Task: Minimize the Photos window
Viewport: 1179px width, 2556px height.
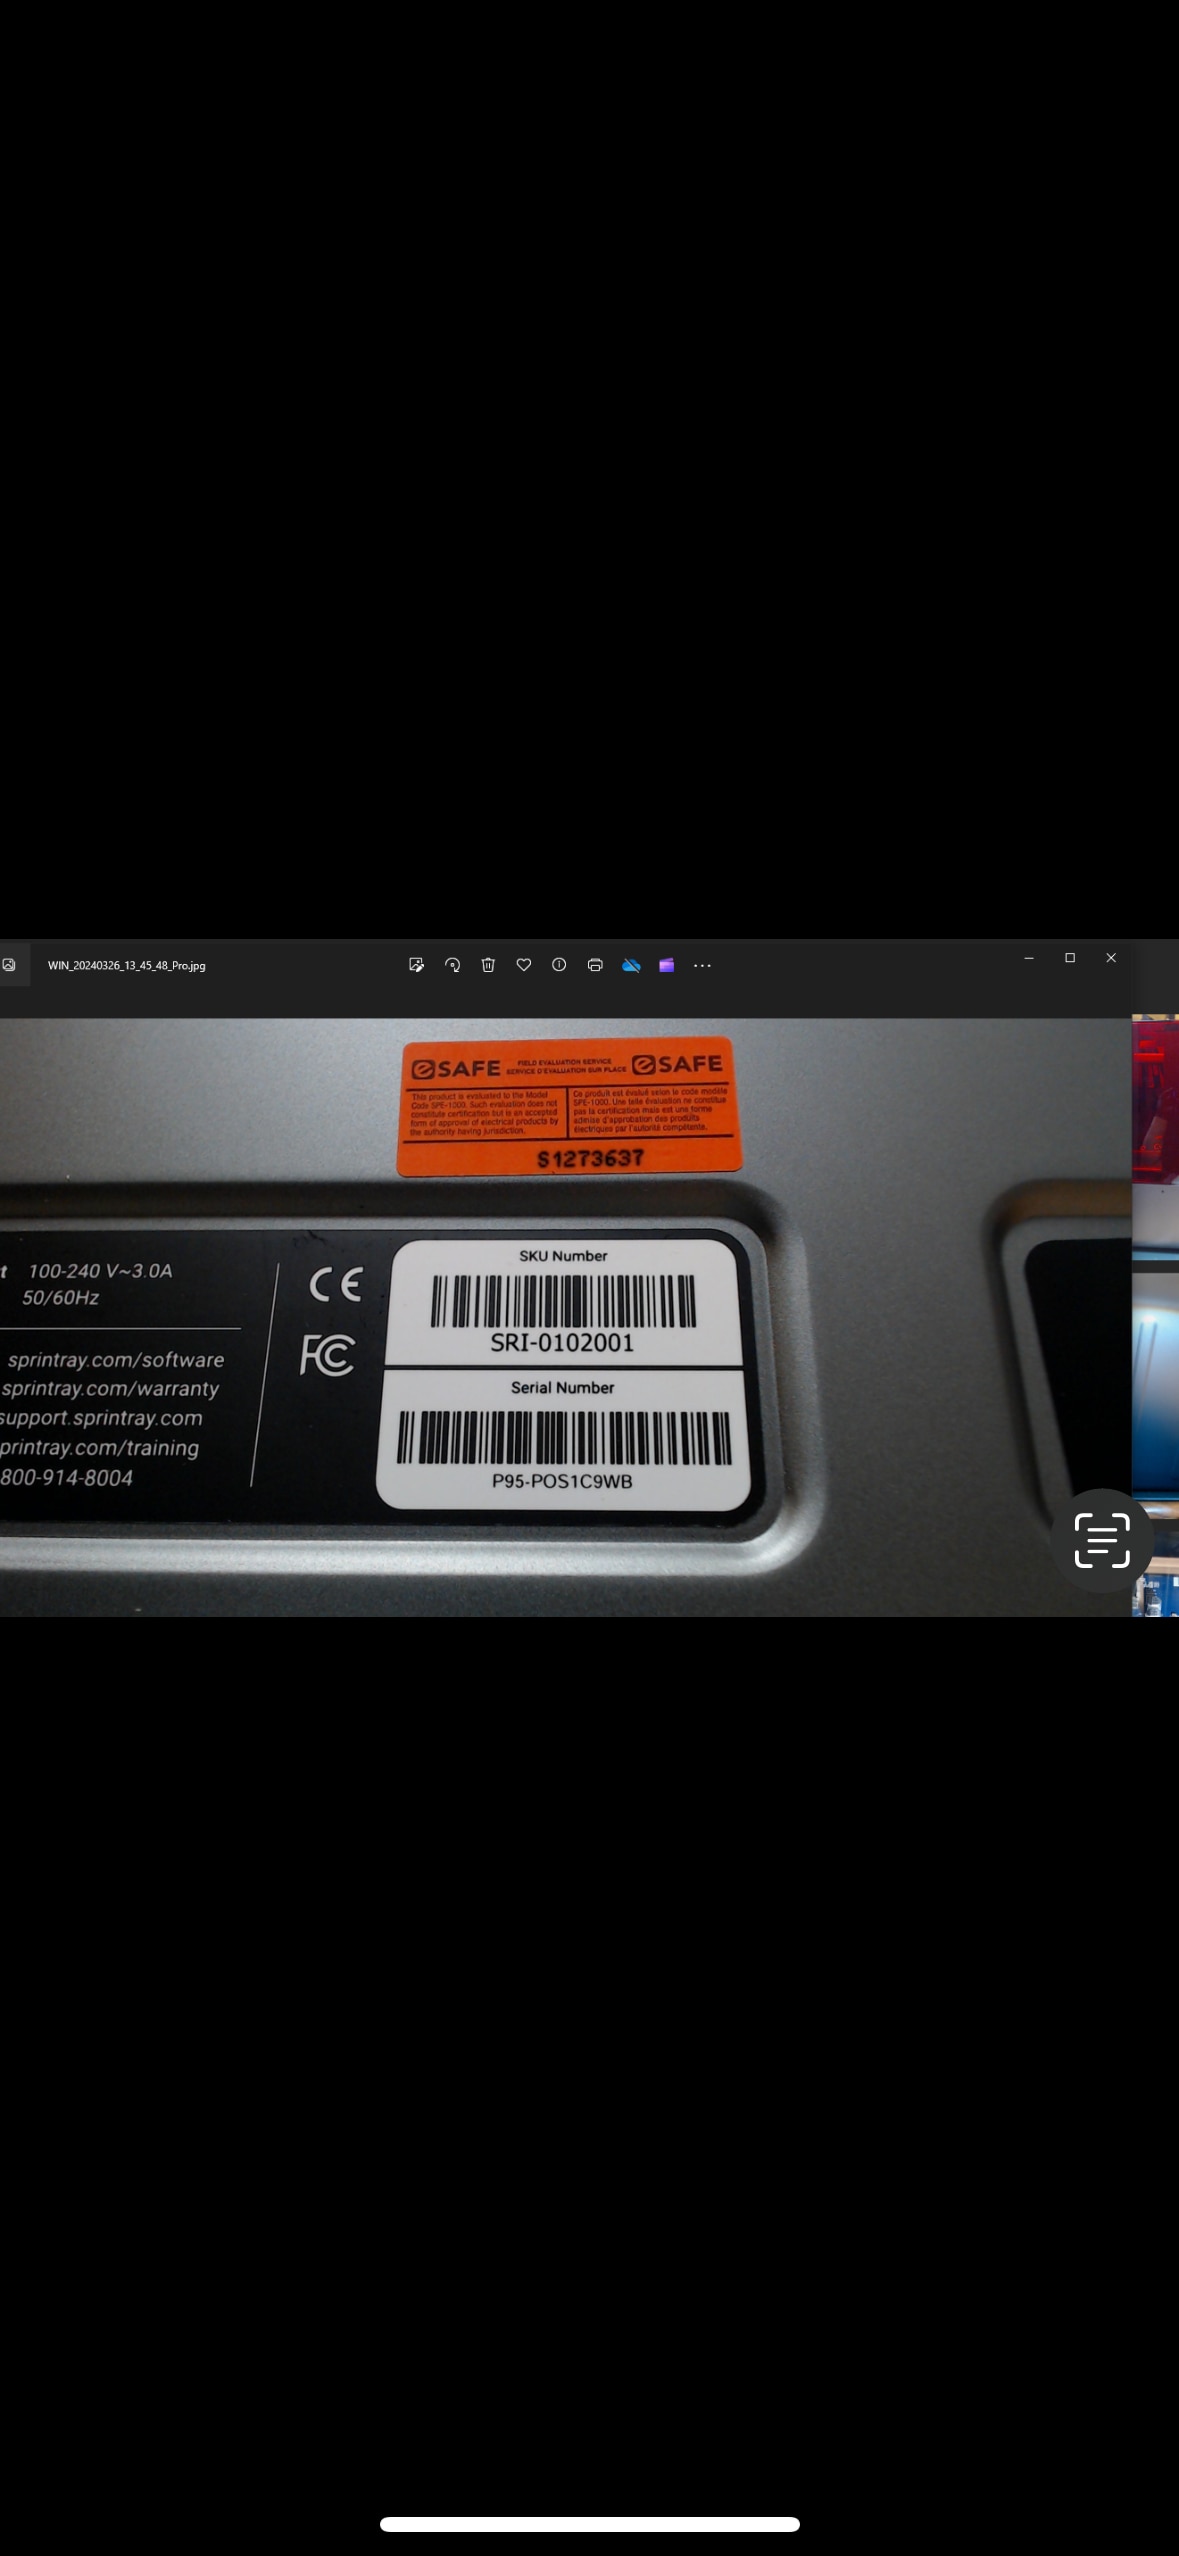Action: coord(1029,958)
